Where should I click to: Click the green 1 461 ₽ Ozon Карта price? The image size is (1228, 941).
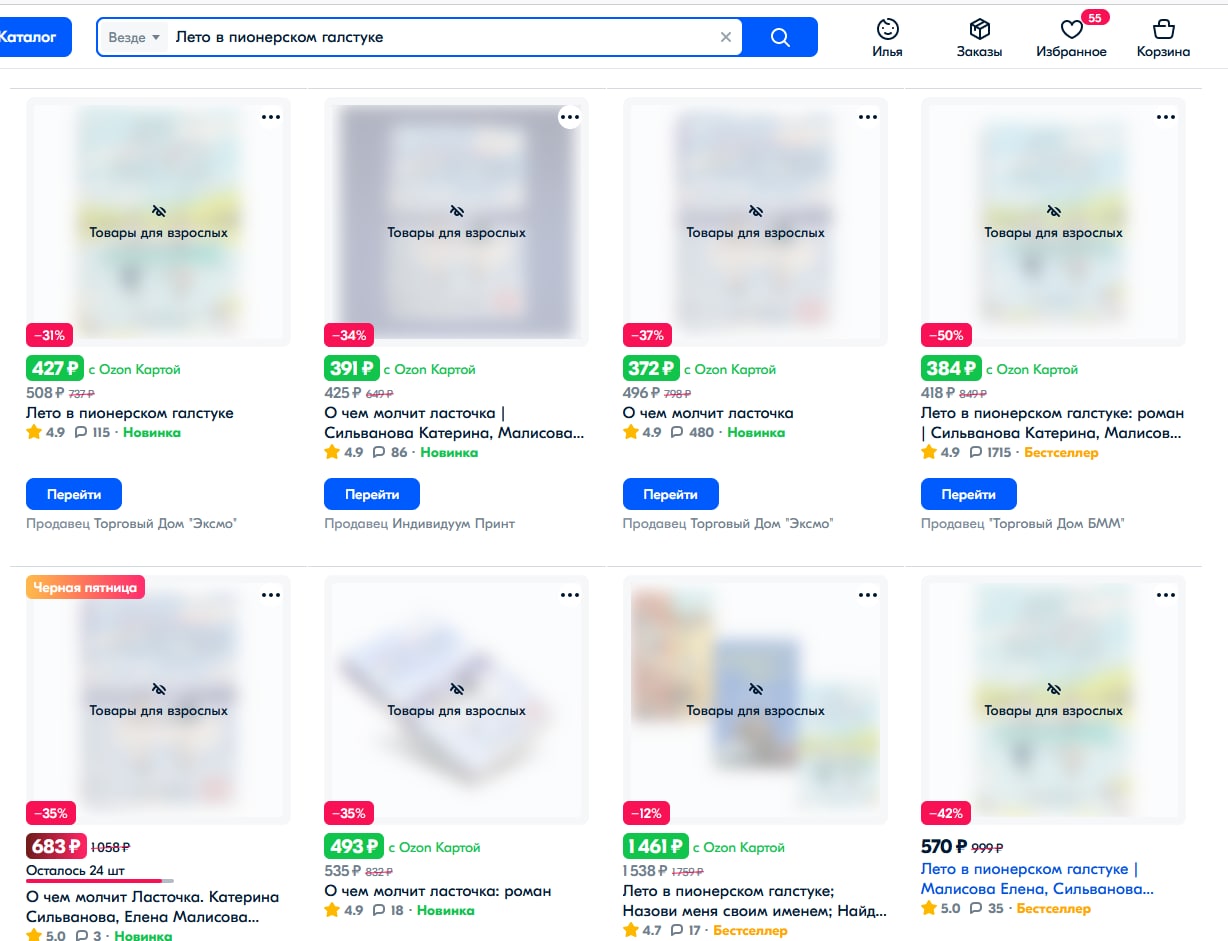(x=655, y=847)
